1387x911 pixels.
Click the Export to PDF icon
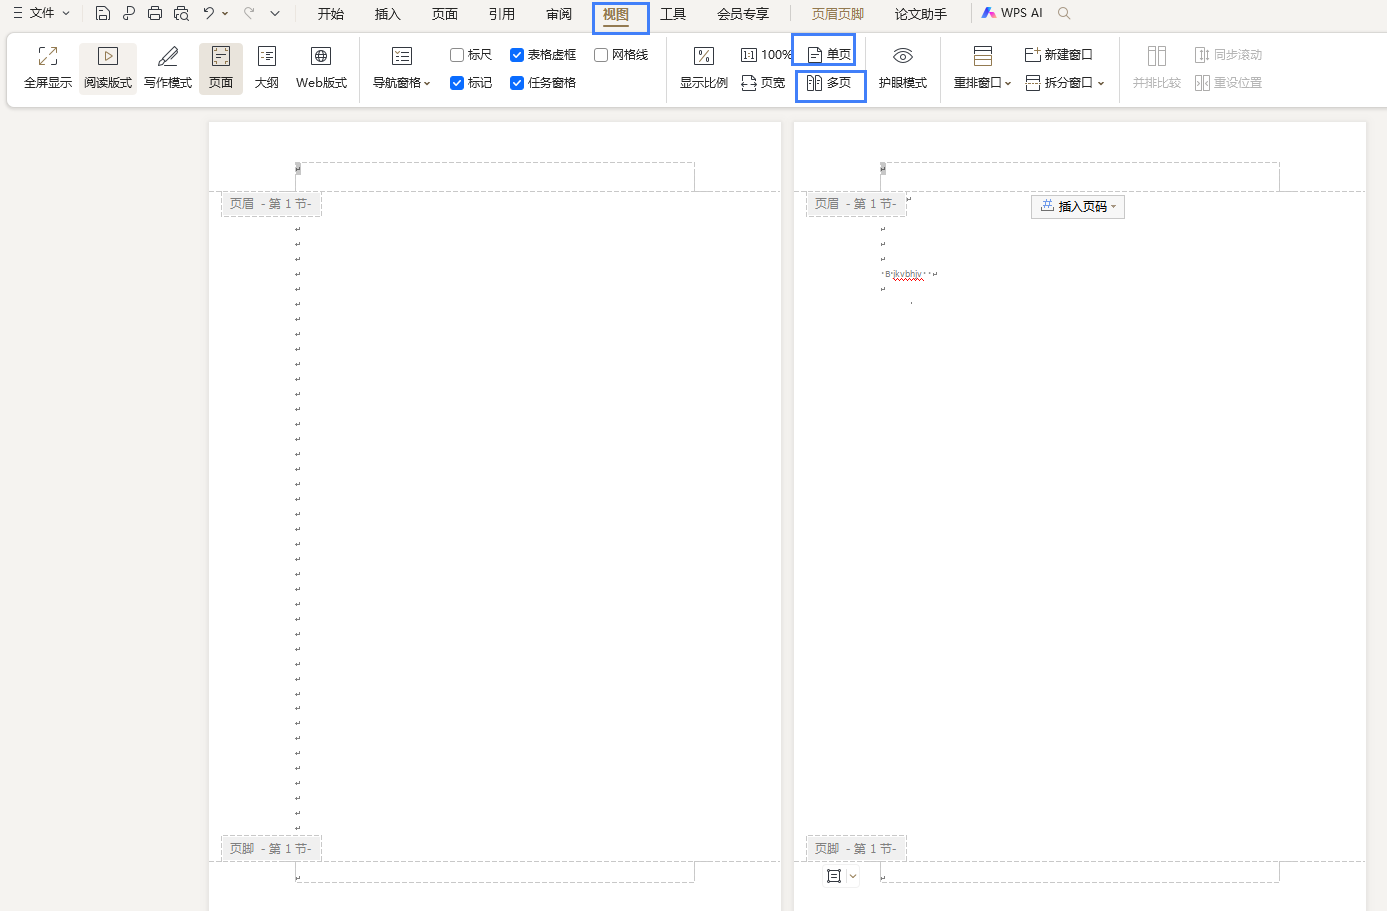coord(128,13)
